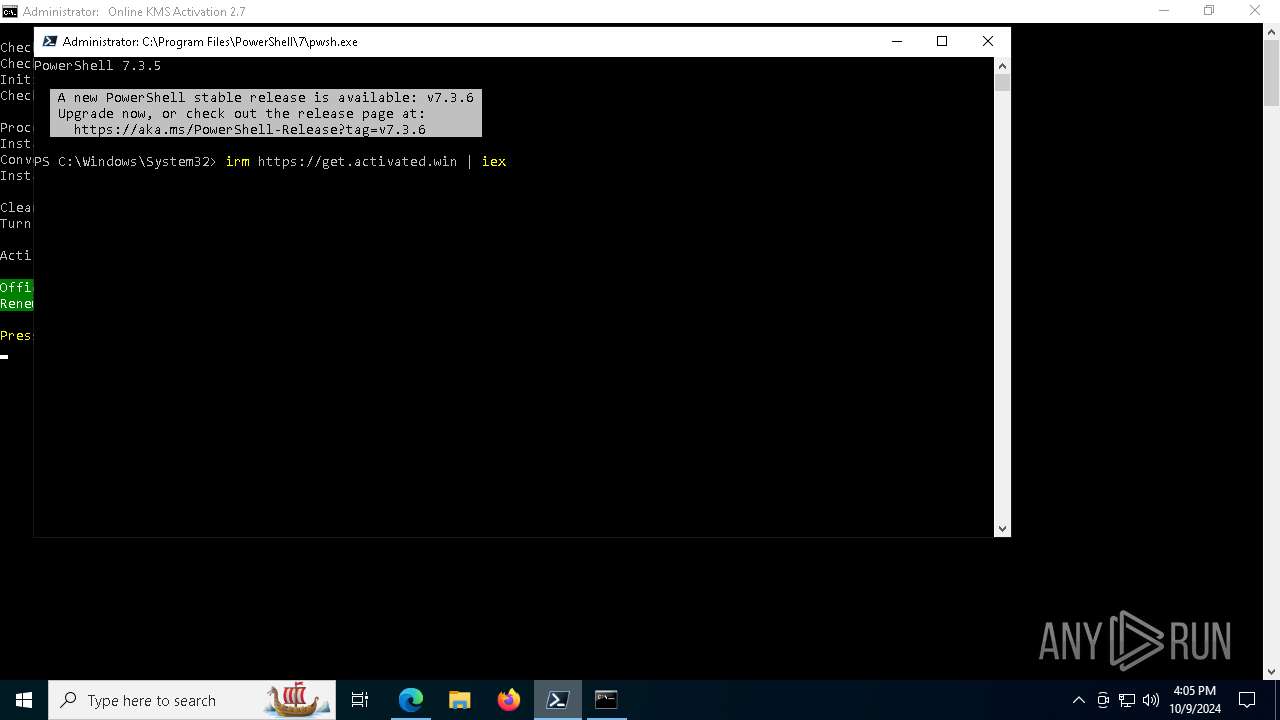The height and width of the screenshot is (720, 1280).
Task: Open the network status tray icon
Action: click(x=1127, y=700)
